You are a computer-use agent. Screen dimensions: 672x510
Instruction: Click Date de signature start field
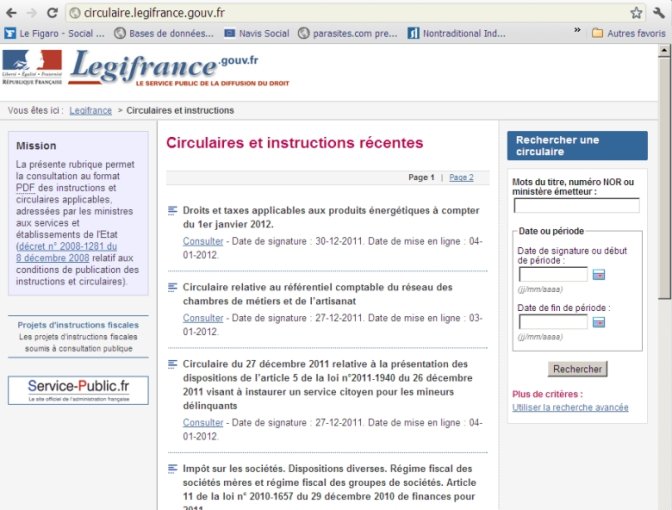click(553, 274)
